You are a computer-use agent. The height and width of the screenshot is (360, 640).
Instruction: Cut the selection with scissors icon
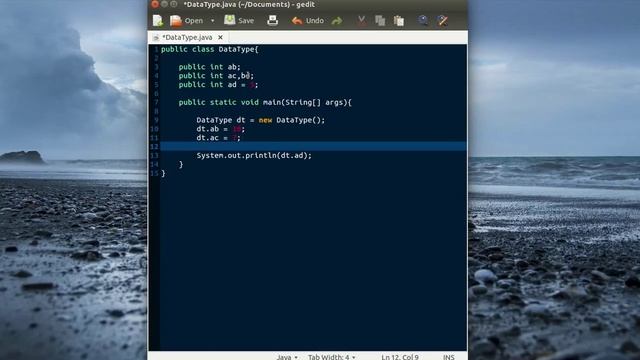[x=361, y=20]
